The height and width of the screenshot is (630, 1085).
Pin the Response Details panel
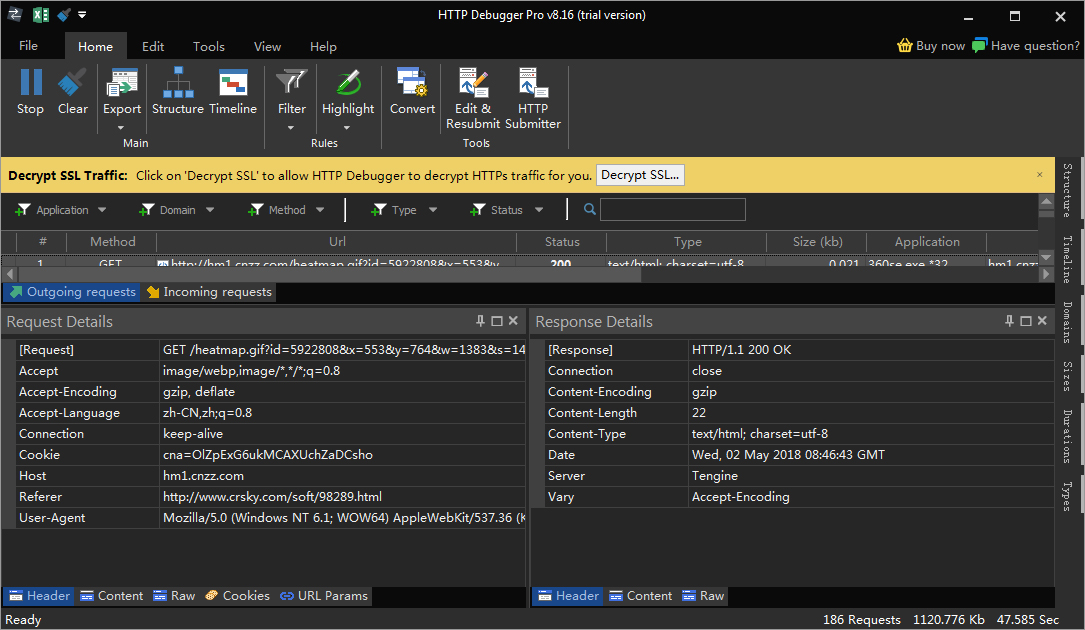click(x=1010, y=321)
